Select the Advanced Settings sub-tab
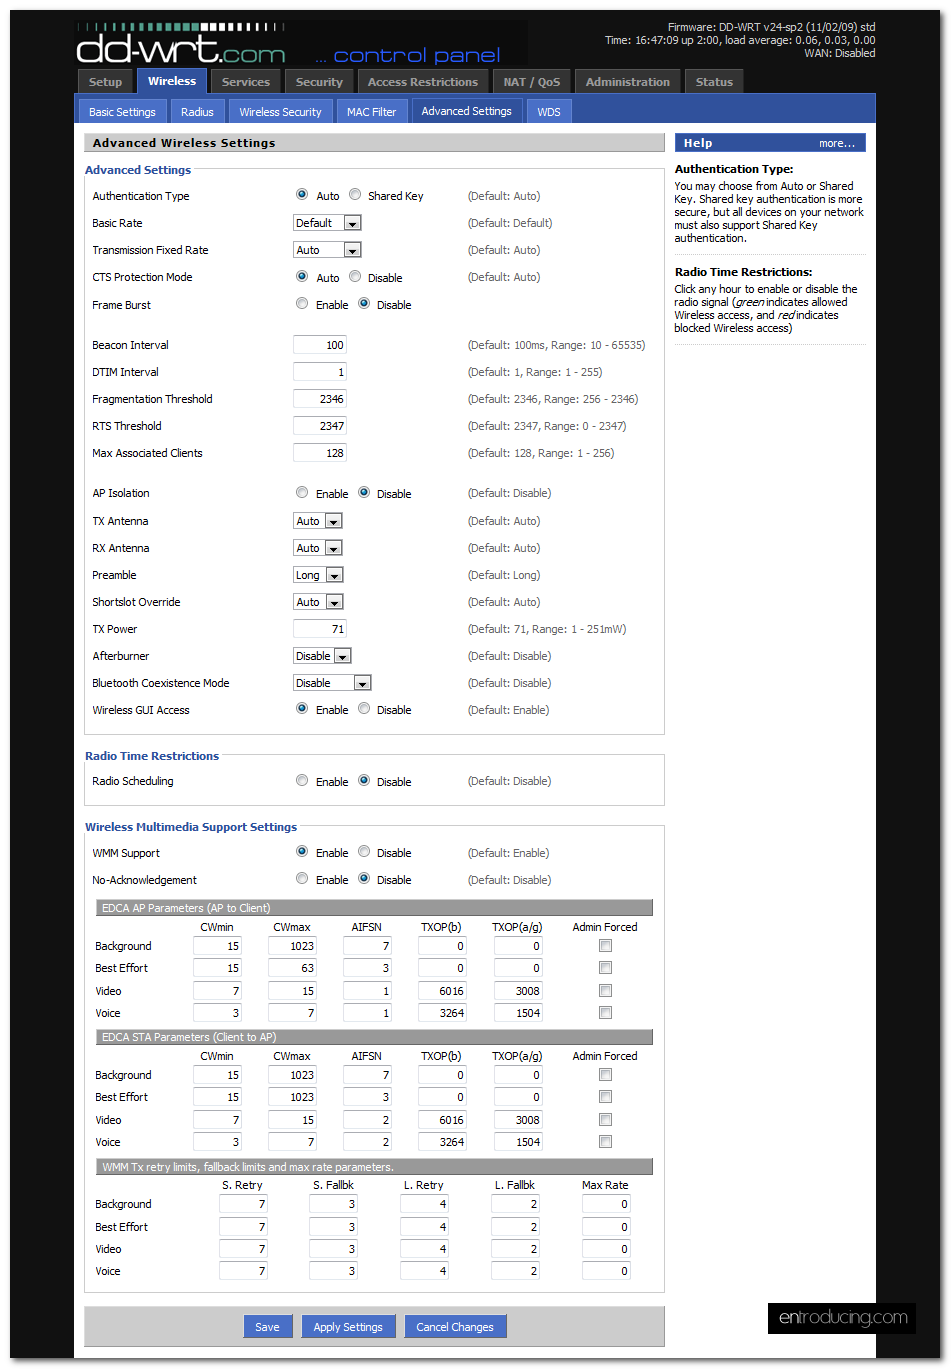 point(467,111)
